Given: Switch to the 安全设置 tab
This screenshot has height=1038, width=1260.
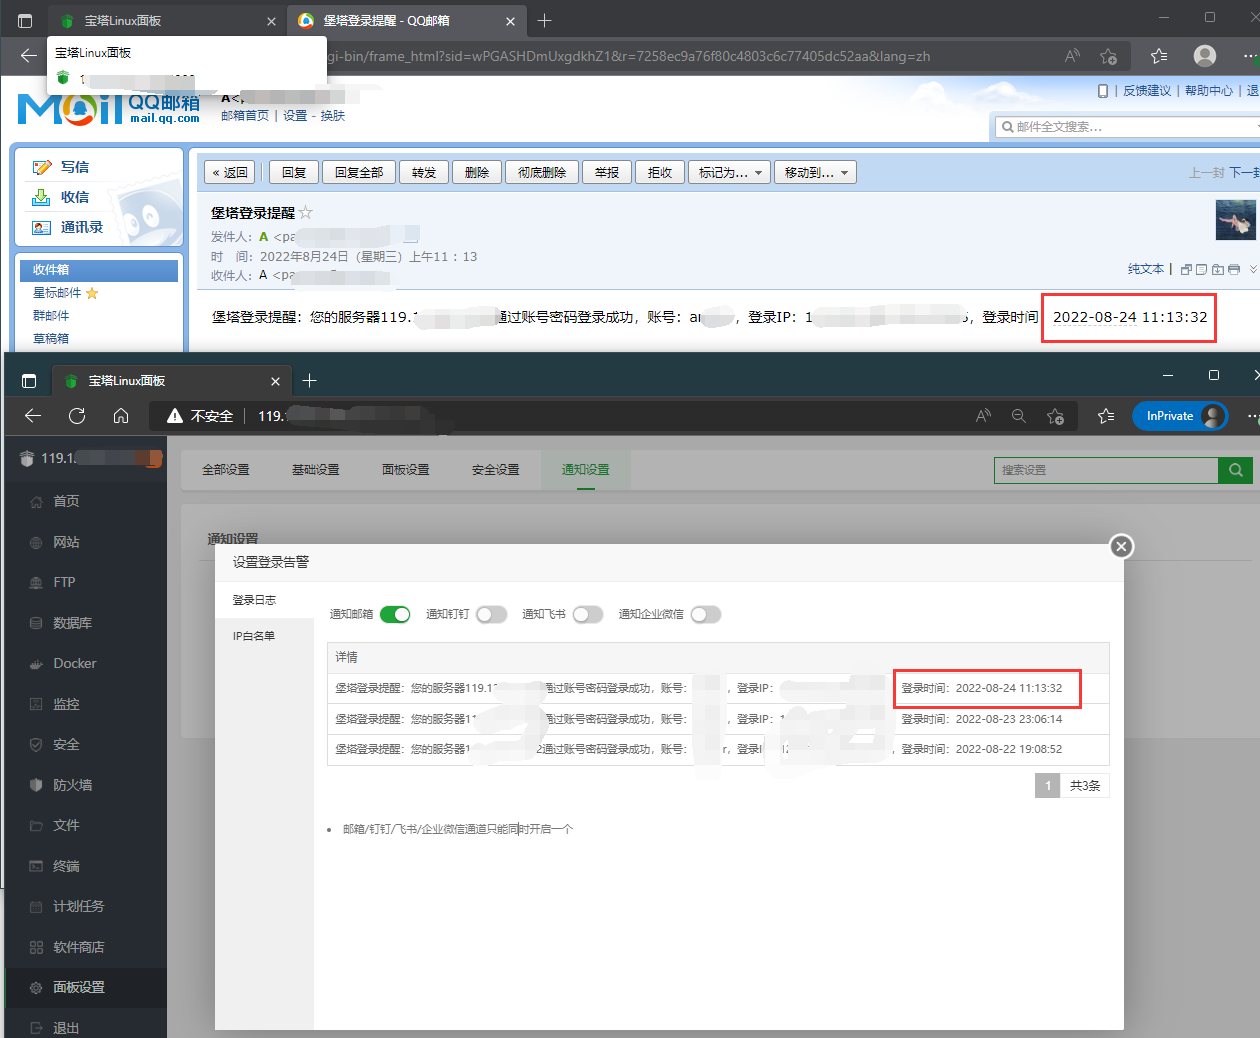Looking at the screenshot, I should [496, 469].
